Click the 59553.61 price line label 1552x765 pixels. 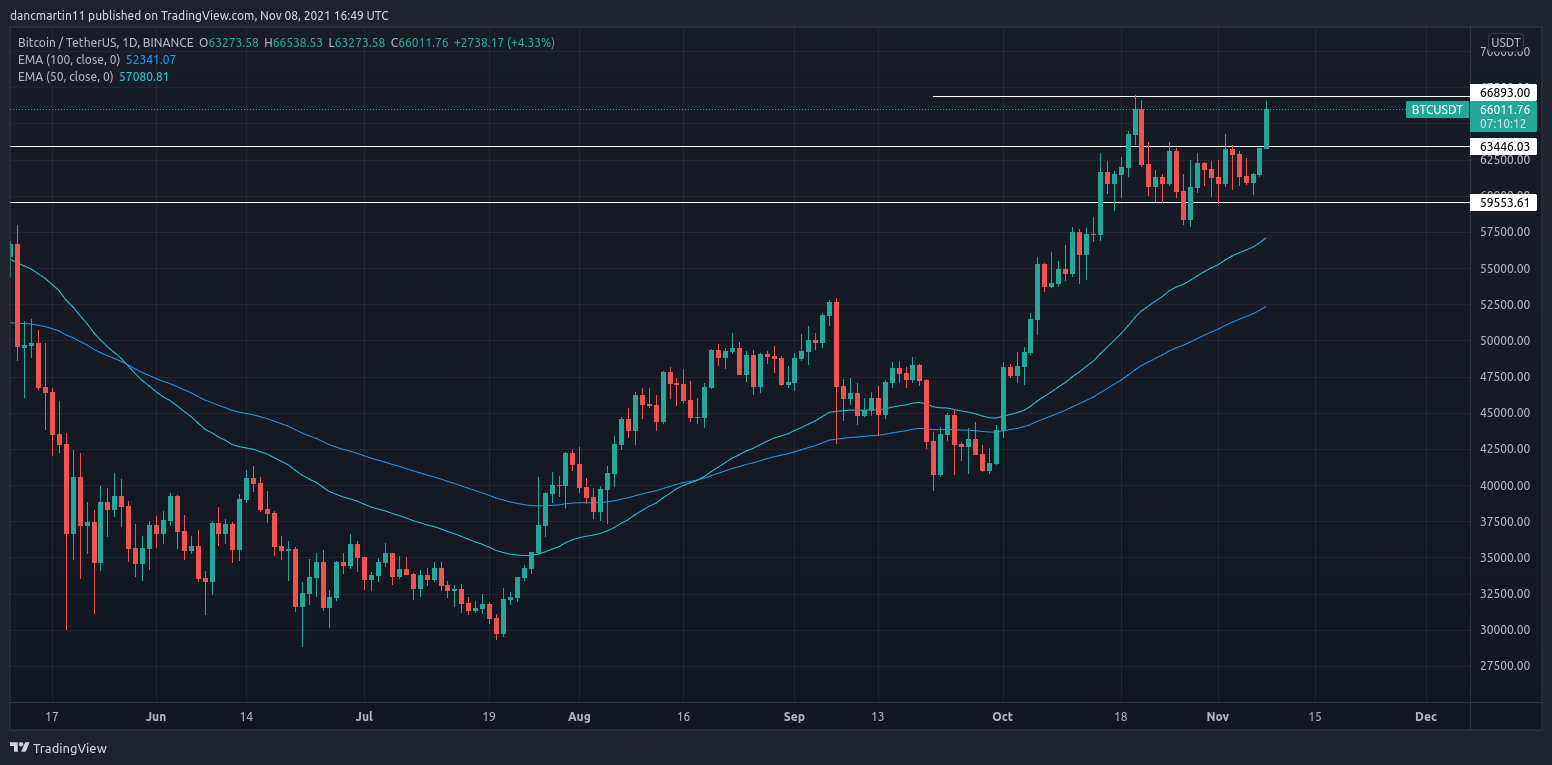[1503, 203]
